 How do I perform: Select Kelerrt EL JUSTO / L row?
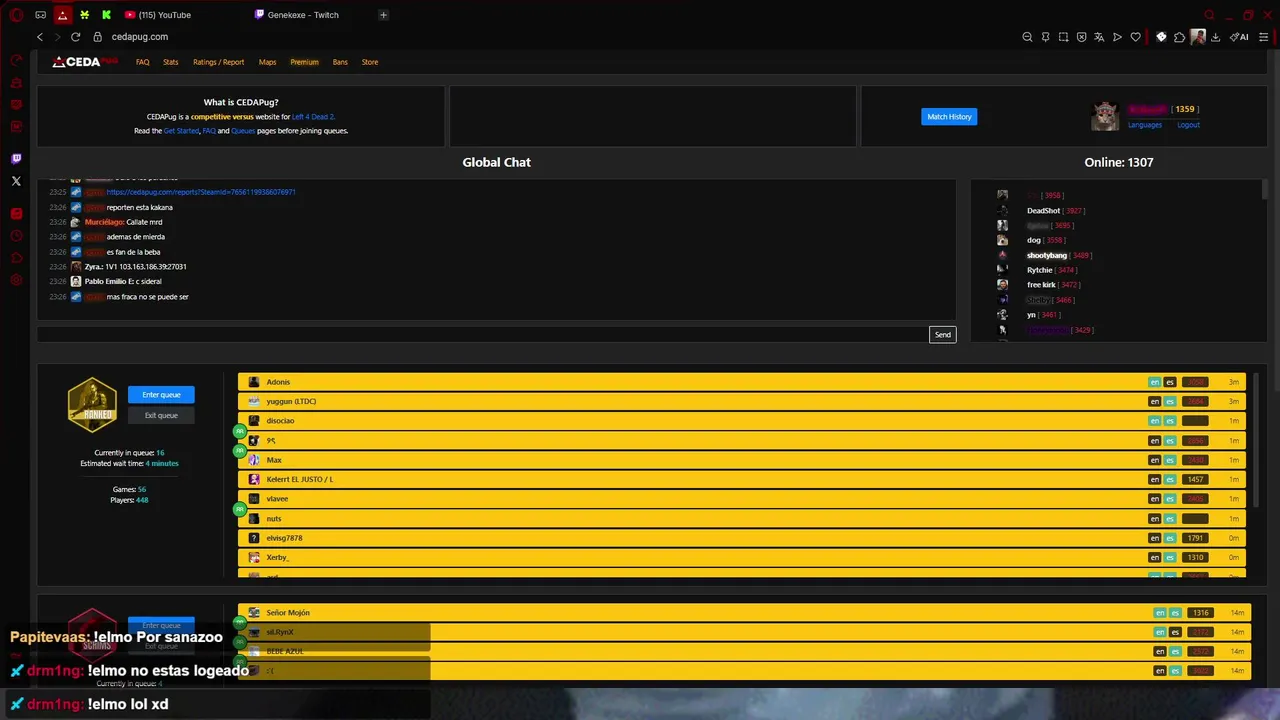(742, 479)
